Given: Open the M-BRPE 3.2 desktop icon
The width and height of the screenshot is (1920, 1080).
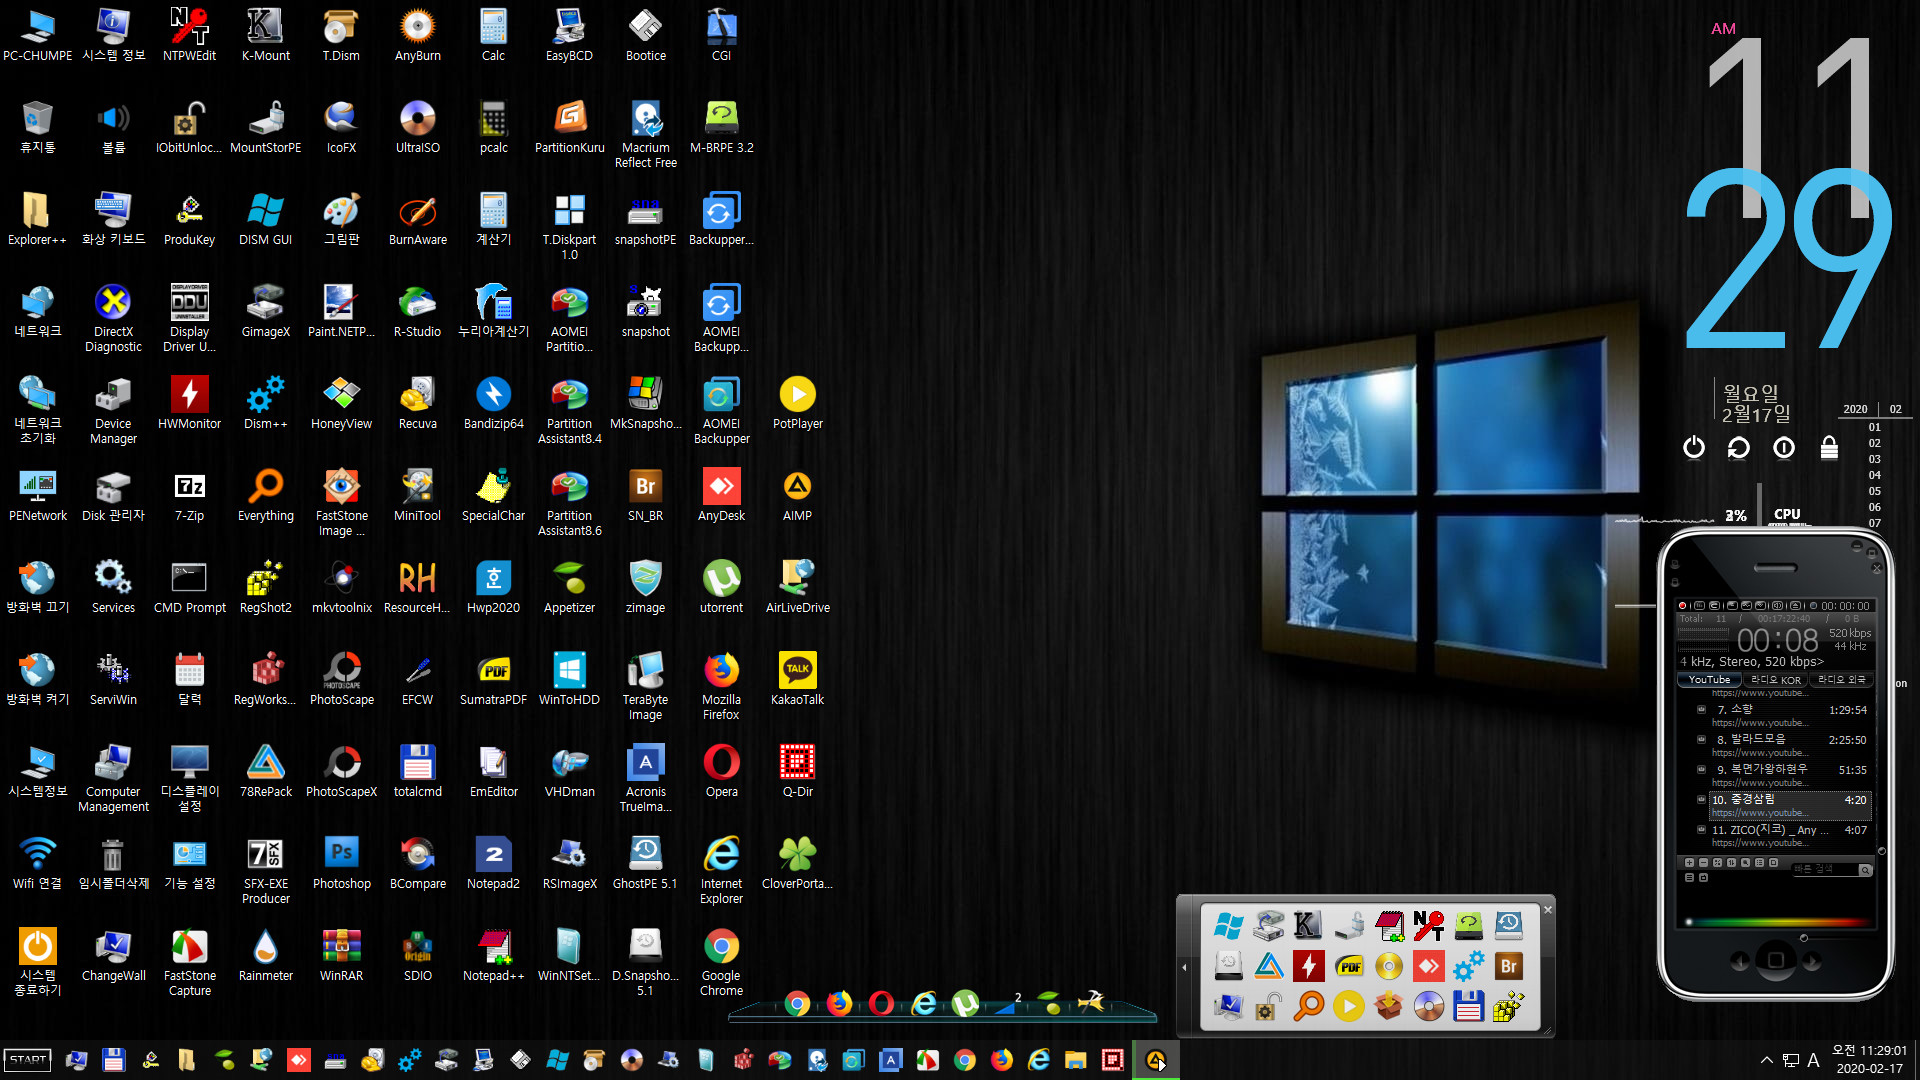Looking at the screenshot, I should pos(721,127).
